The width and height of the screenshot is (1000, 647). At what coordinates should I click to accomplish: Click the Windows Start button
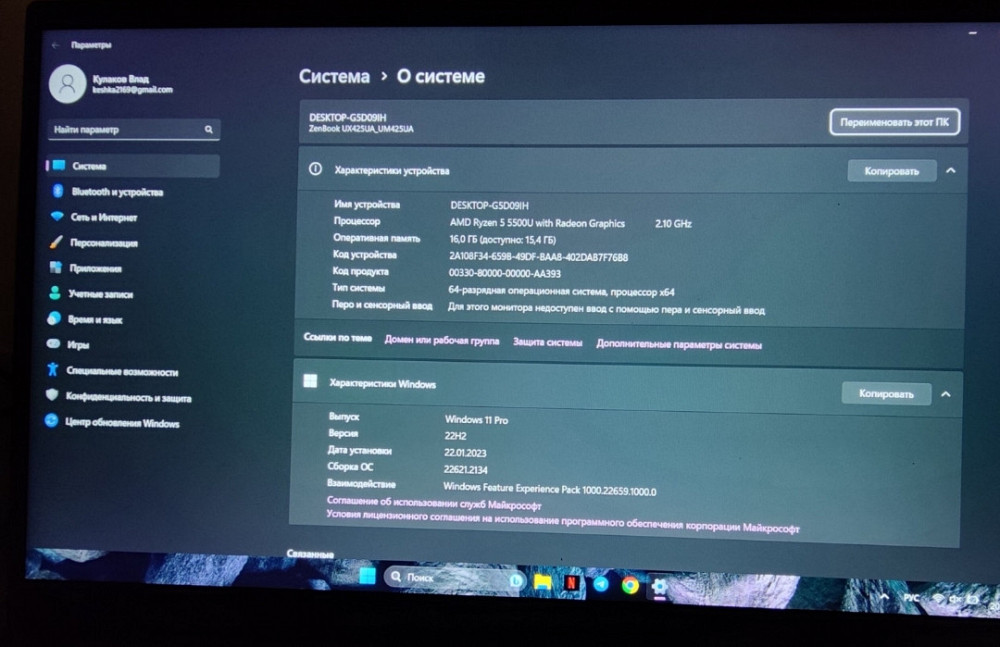pos(367,576)
